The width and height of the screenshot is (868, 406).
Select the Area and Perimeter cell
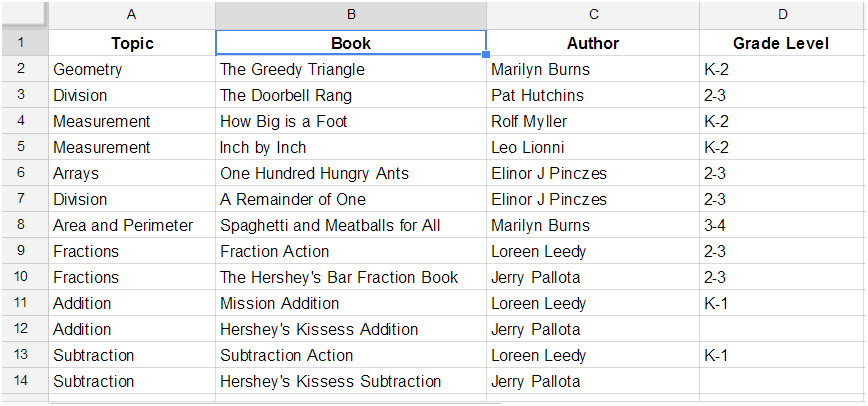click(132, 225)
